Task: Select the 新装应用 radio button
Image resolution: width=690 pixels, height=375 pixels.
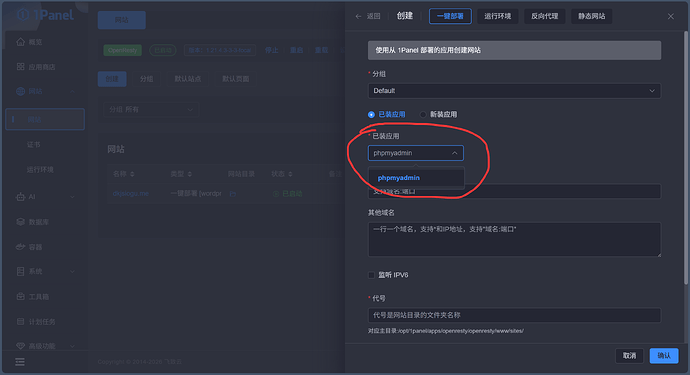Action: tap(423, 114)
